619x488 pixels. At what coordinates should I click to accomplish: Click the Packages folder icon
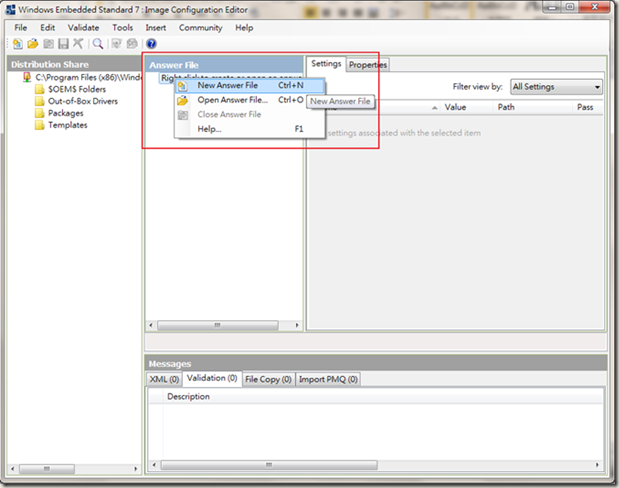click(x=39, y=113)
